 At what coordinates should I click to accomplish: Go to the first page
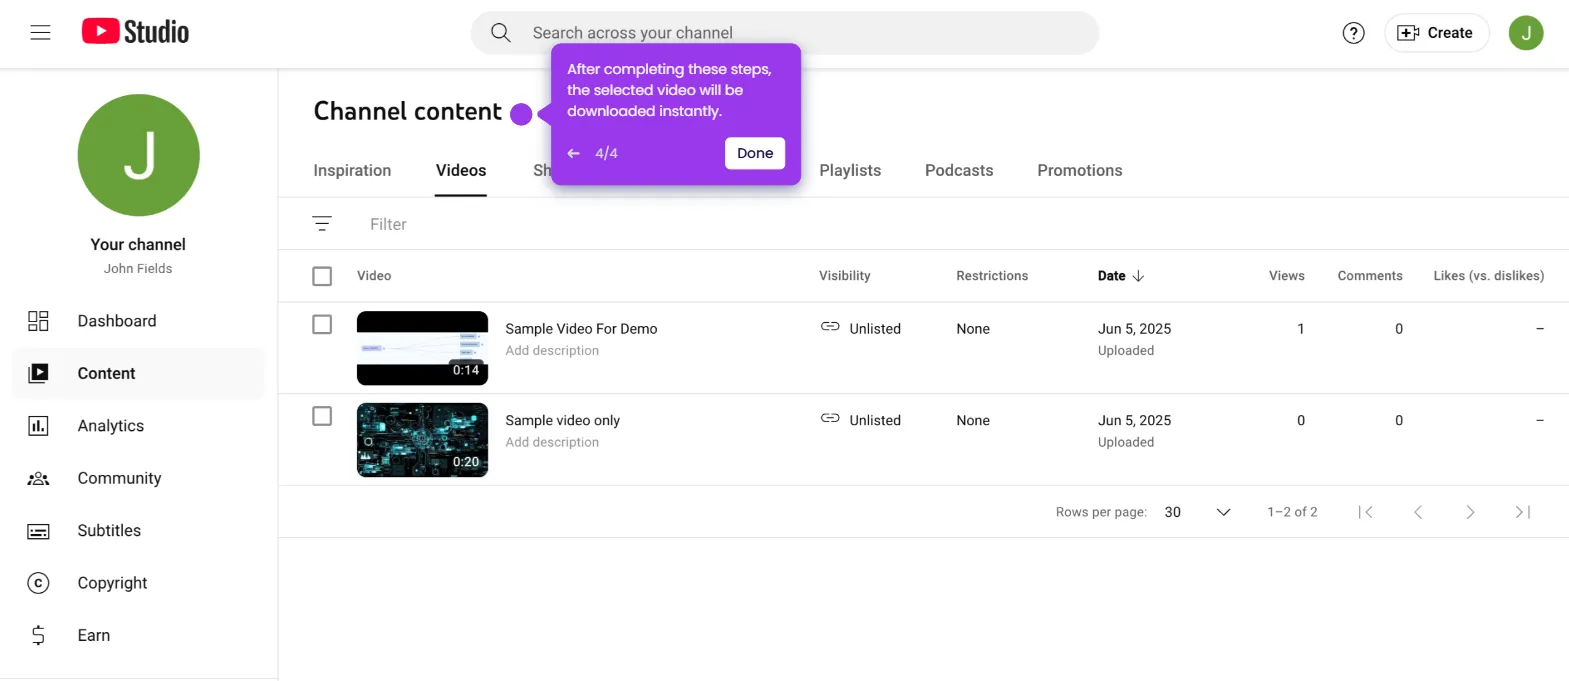(x=1366, y=512)
